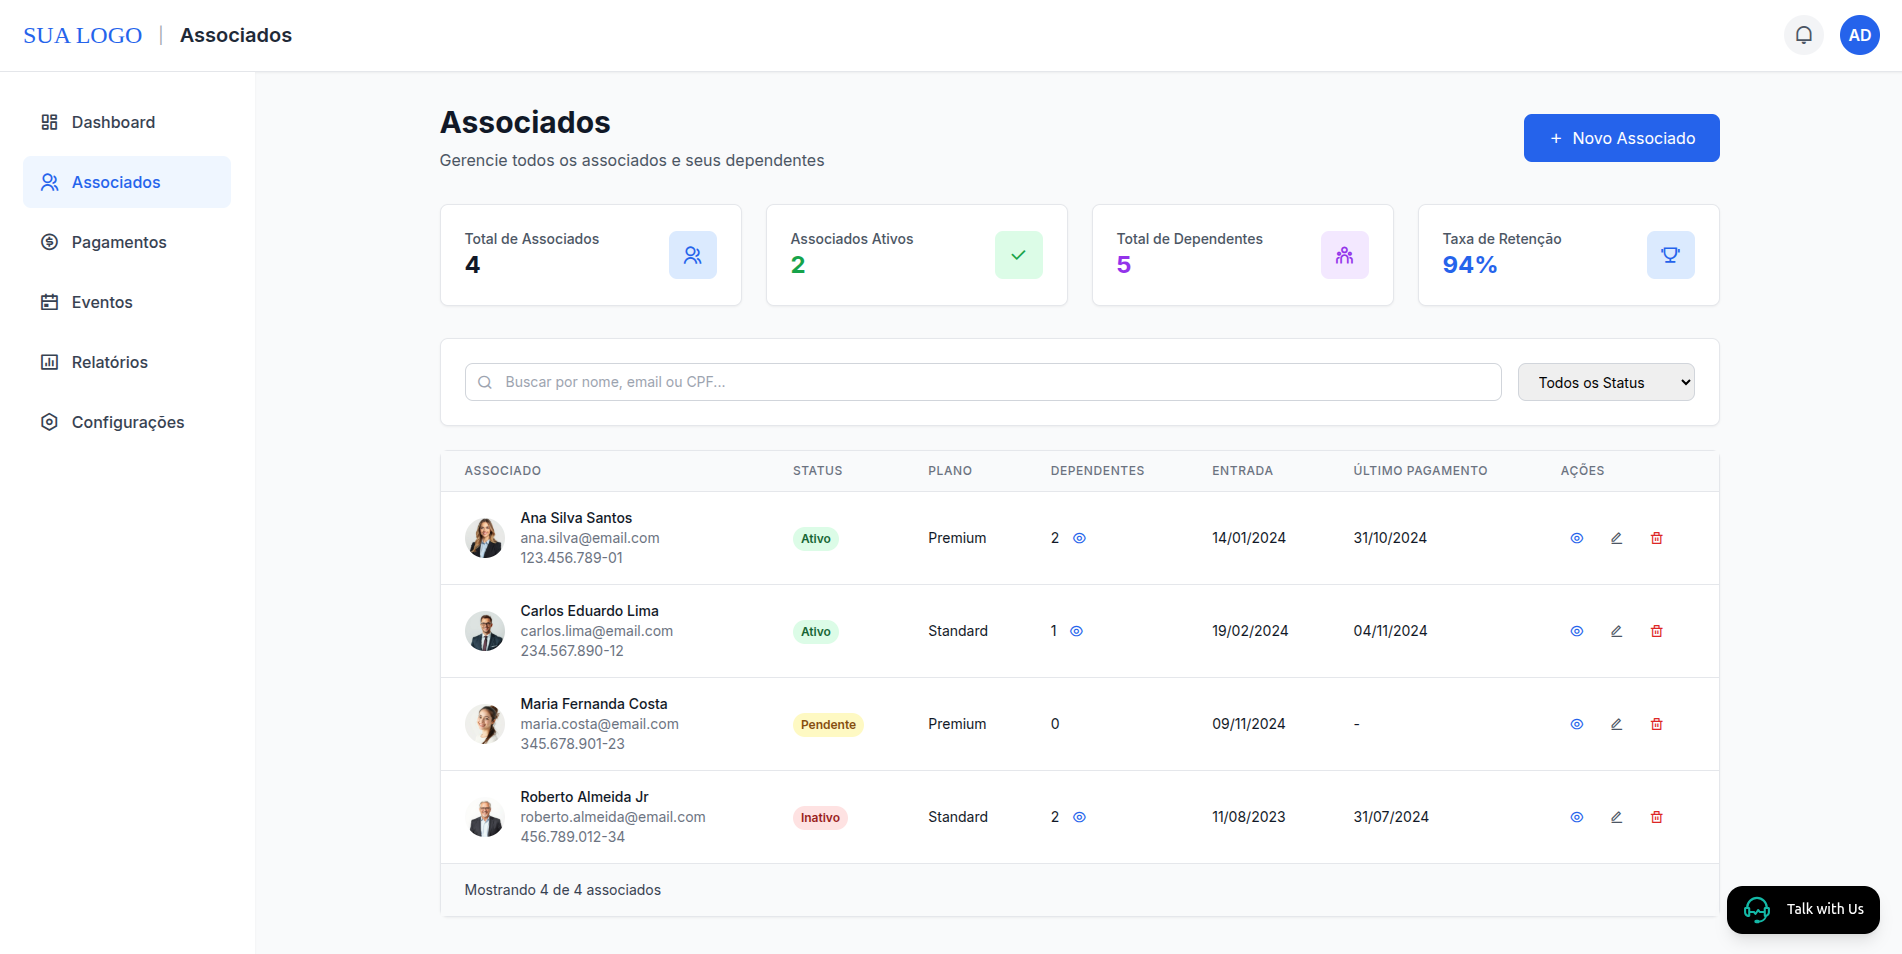Select the Dashboard sidebar icon
Image resolution: width=1902 pixels, height=954 pixels.
(49, 121)
